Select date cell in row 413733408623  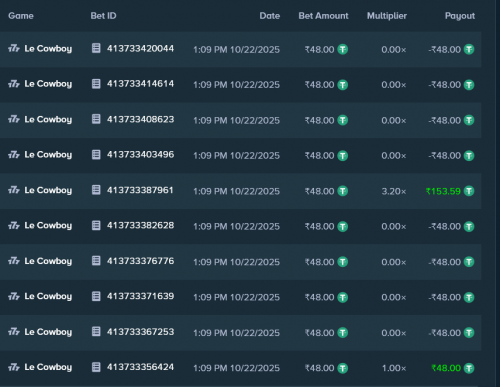tap(236, 120)
